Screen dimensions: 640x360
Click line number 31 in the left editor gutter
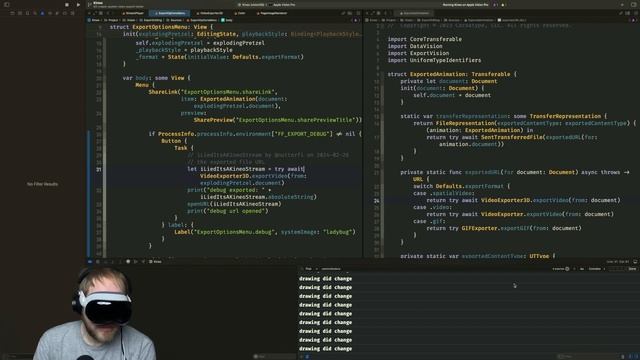[98, 169]
